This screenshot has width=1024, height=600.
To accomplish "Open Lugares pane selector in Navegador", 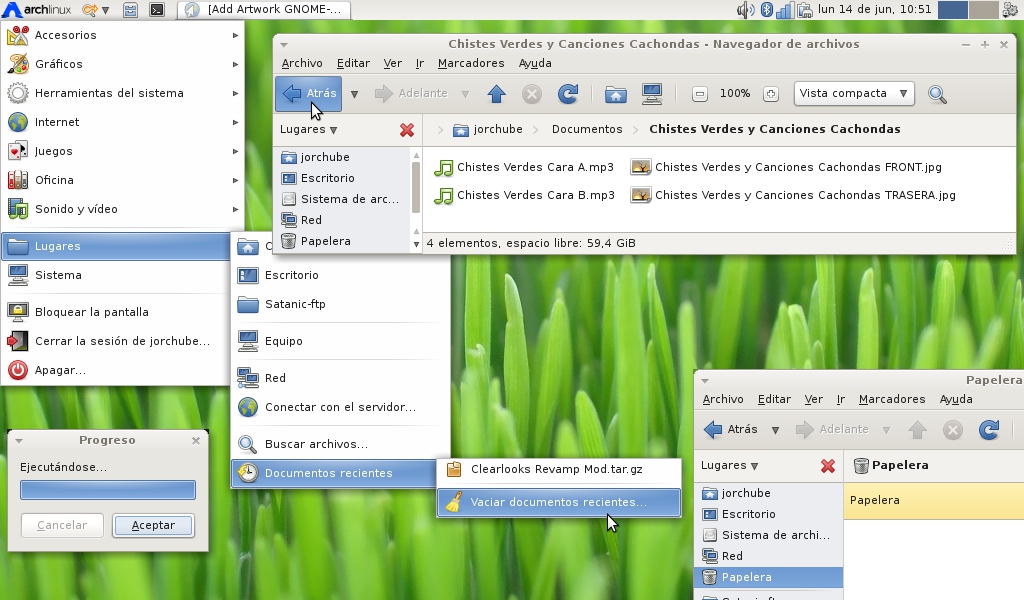I will [309, 129].
